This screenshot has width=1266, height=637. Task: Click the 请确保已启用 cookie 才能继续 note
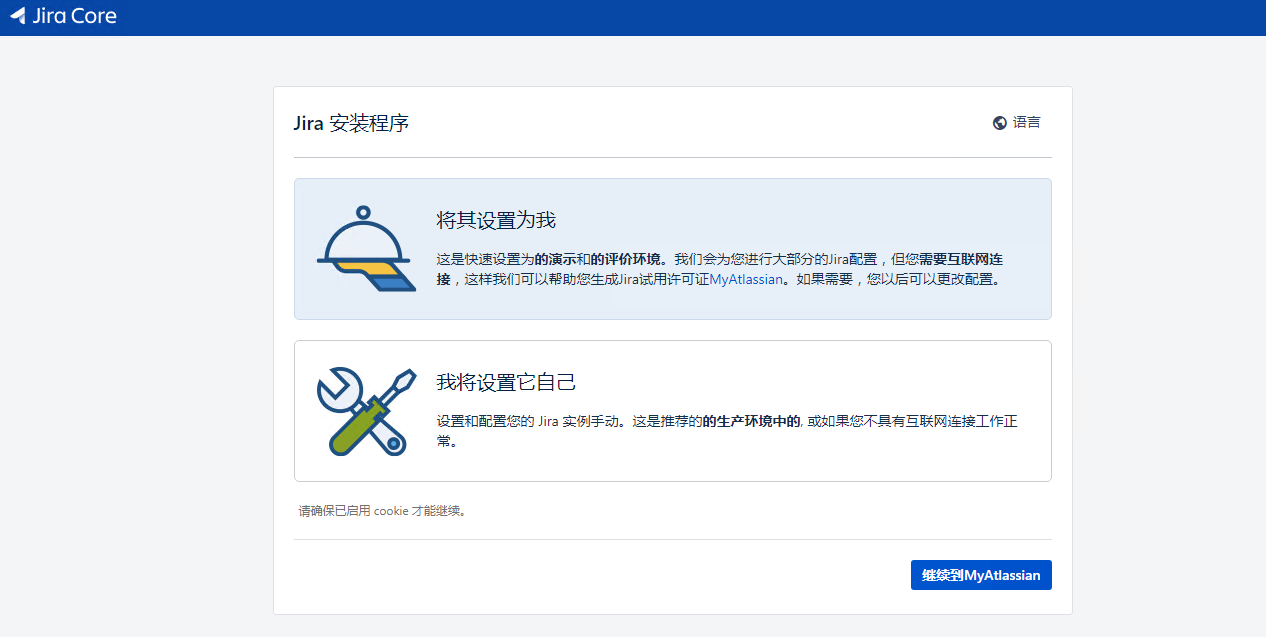(x=383, y=511)
